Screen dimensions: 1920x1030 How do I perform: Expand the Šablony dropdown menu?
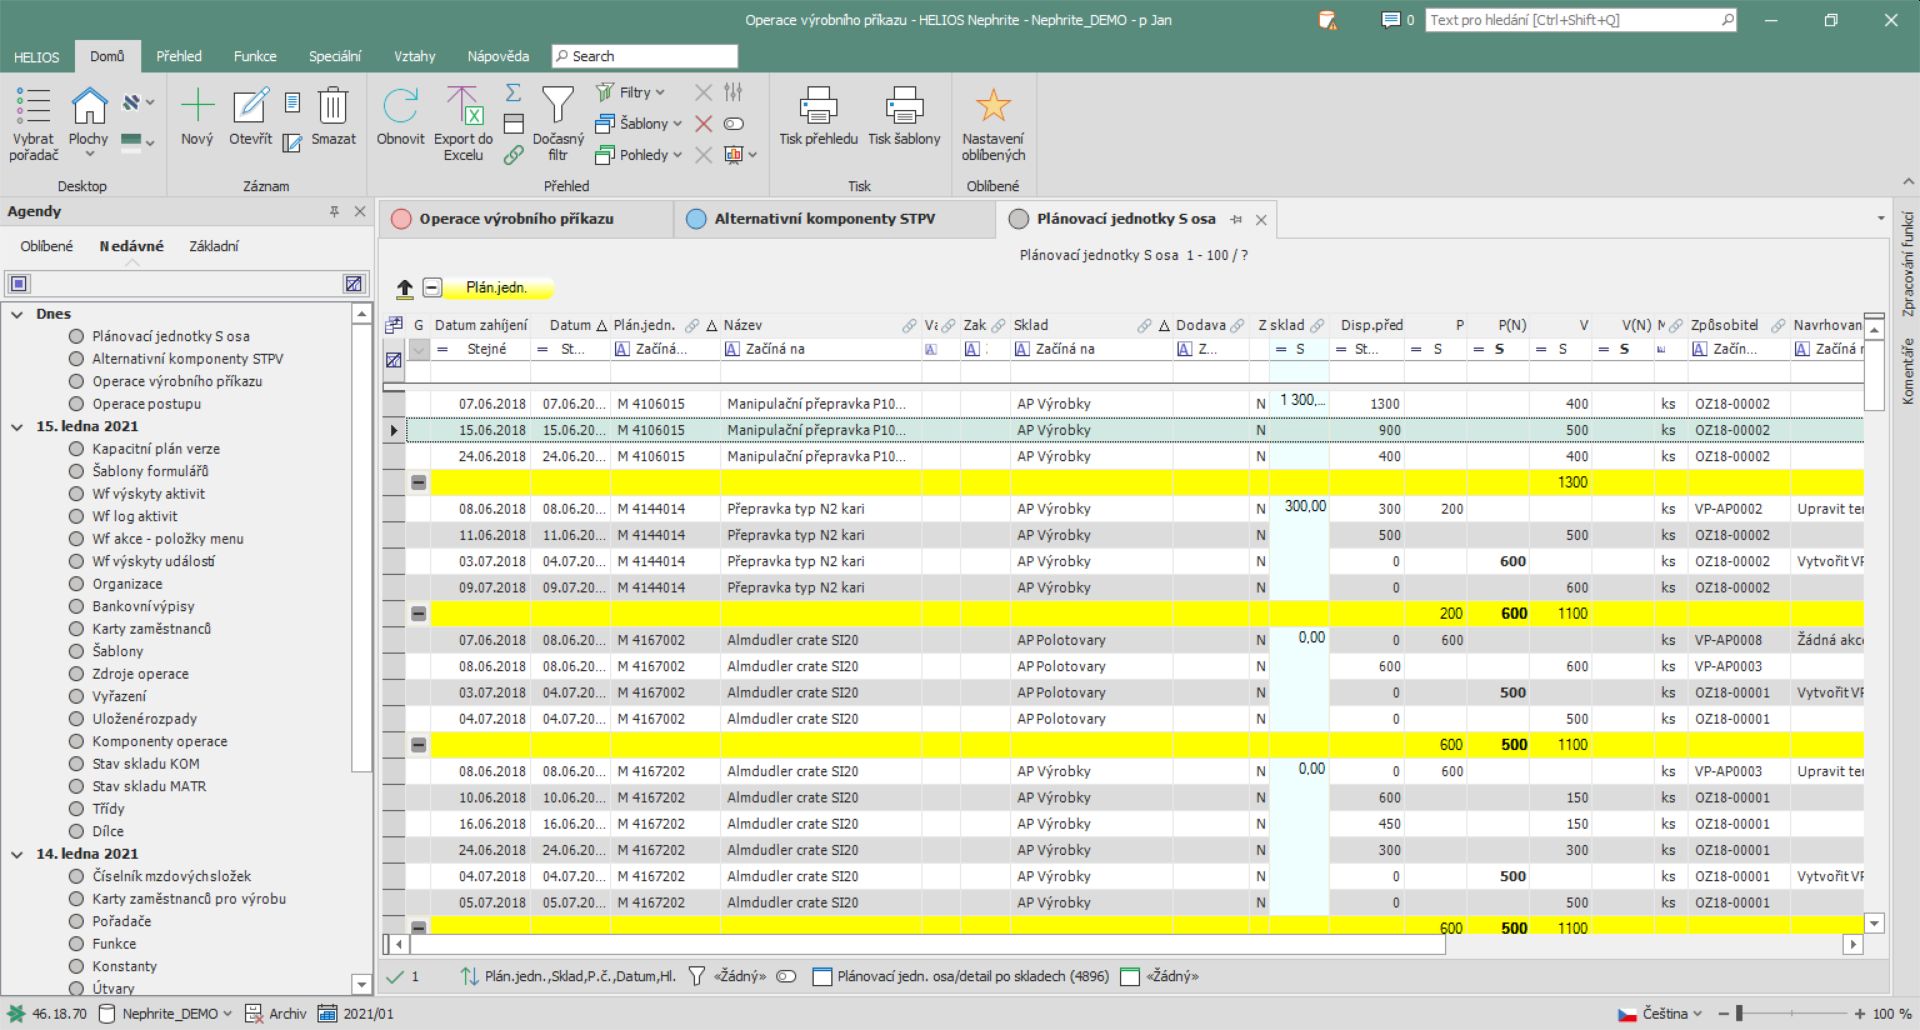pos(648,124)
